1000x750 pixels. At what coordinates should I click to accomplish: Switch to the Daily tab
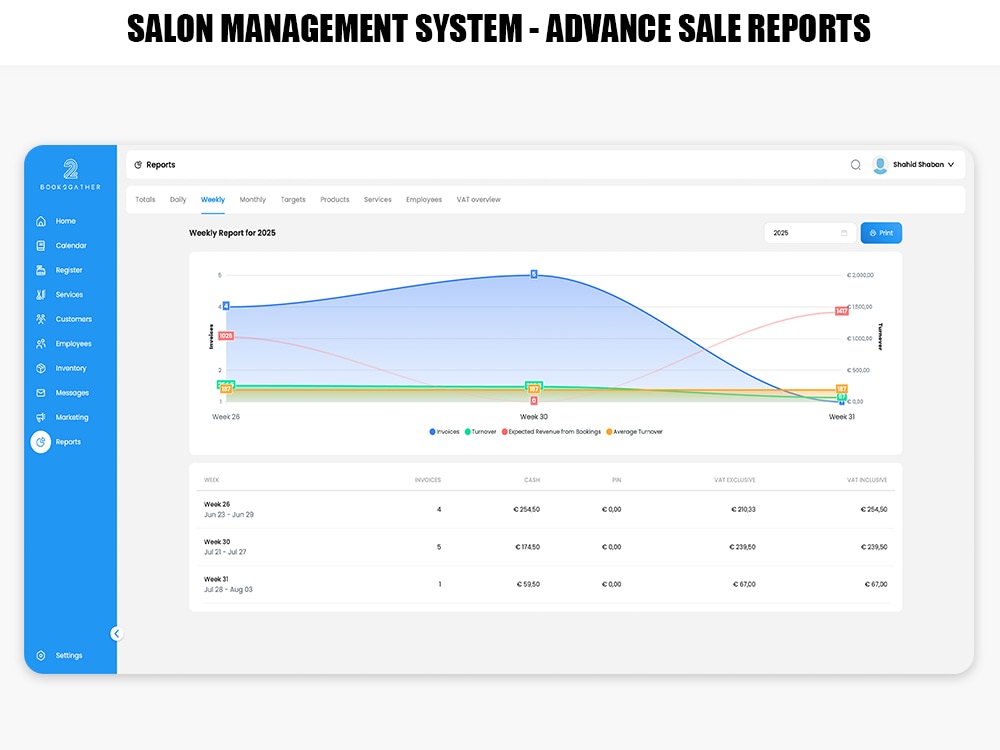(178, 200)
